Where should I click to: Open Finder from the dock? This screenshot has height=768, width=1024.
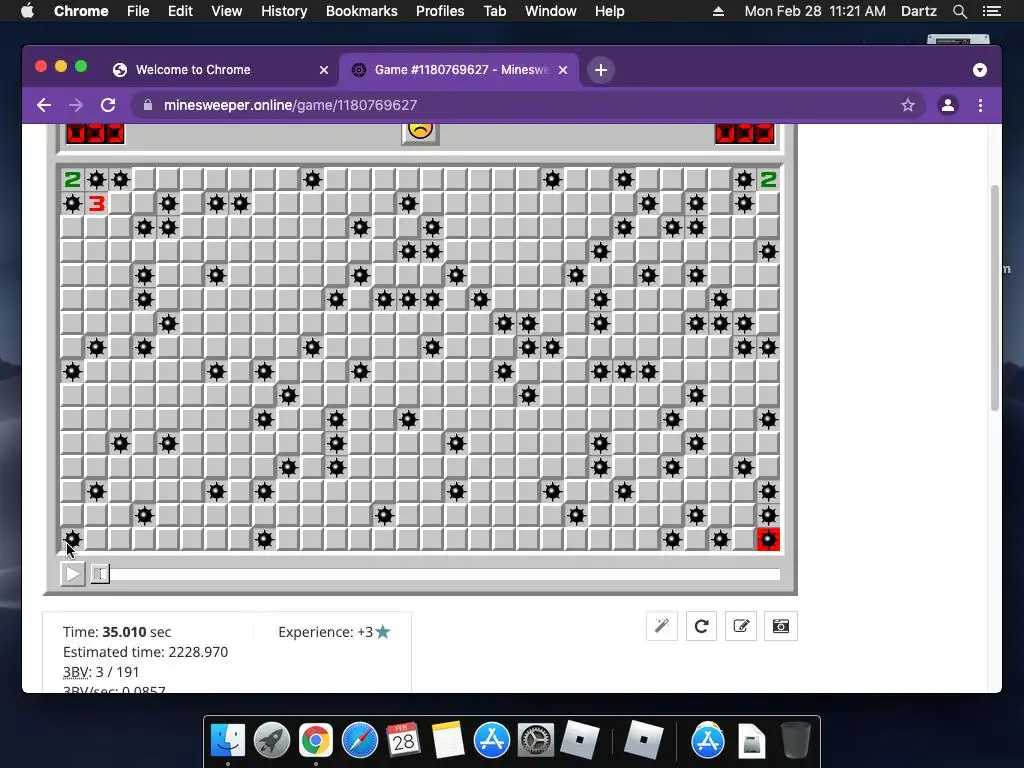pyautogui.click(x=227, y=741)
